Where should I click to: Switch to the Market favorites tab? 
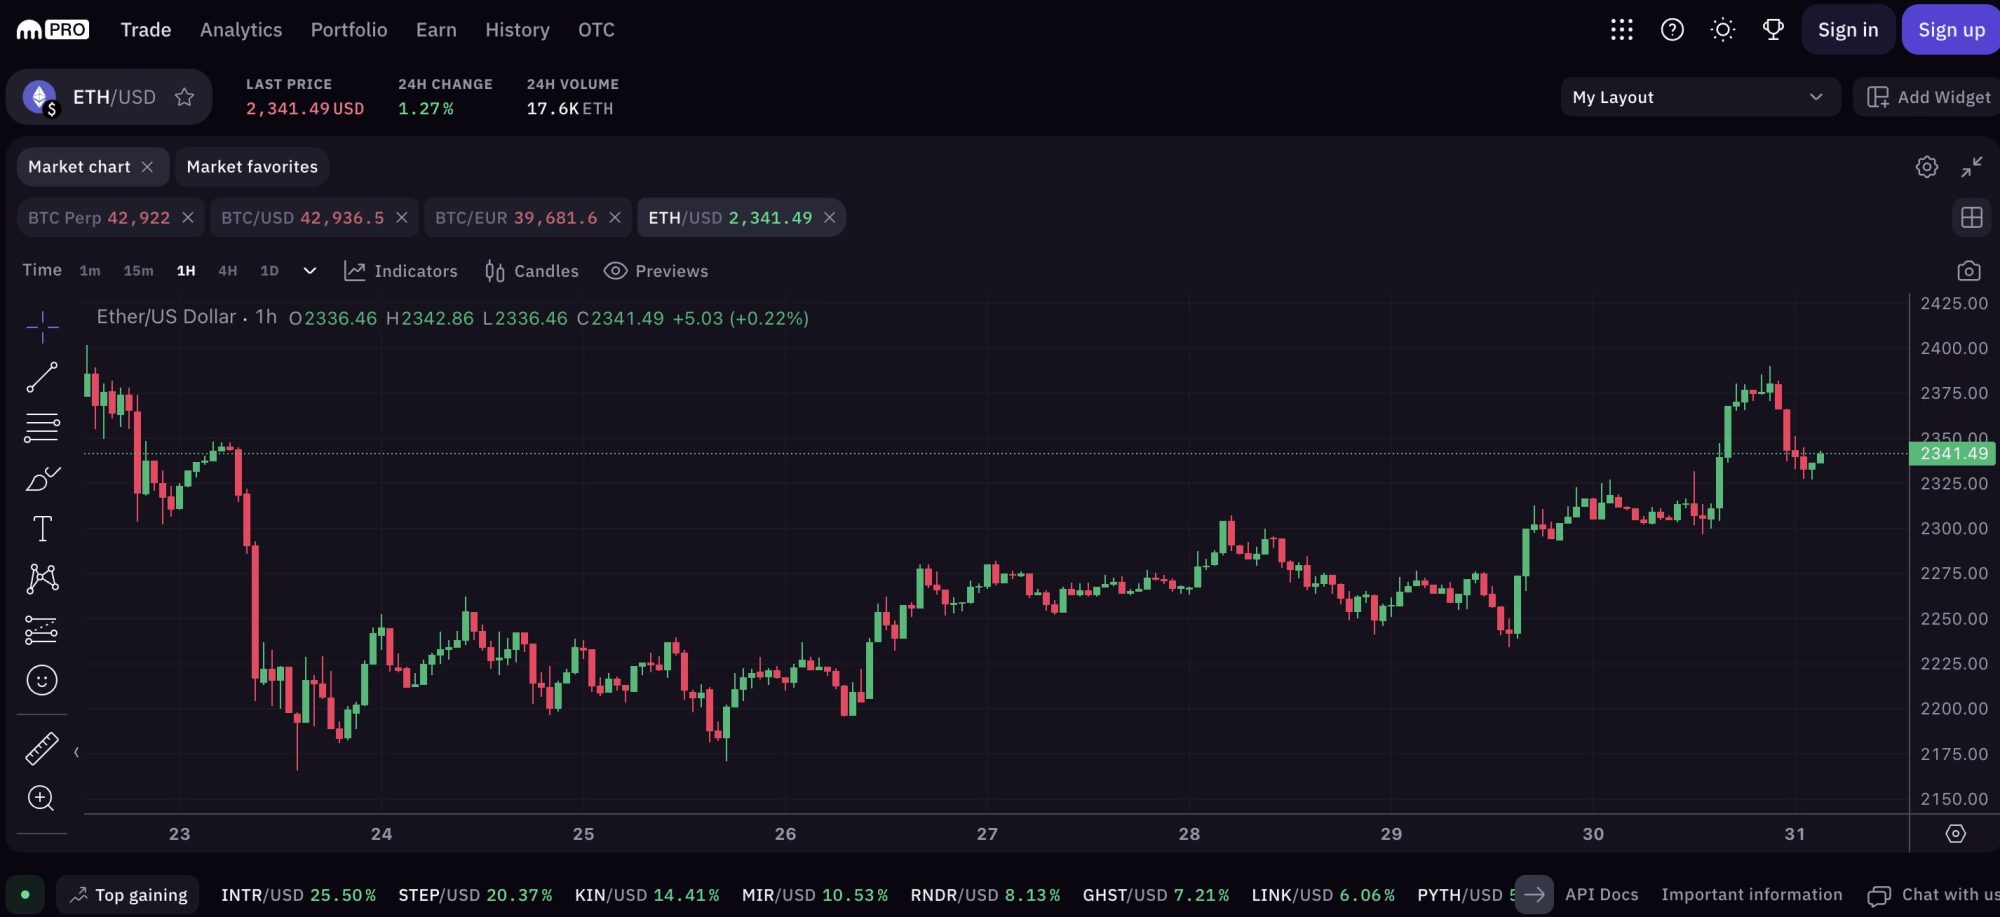coord(252,167)
